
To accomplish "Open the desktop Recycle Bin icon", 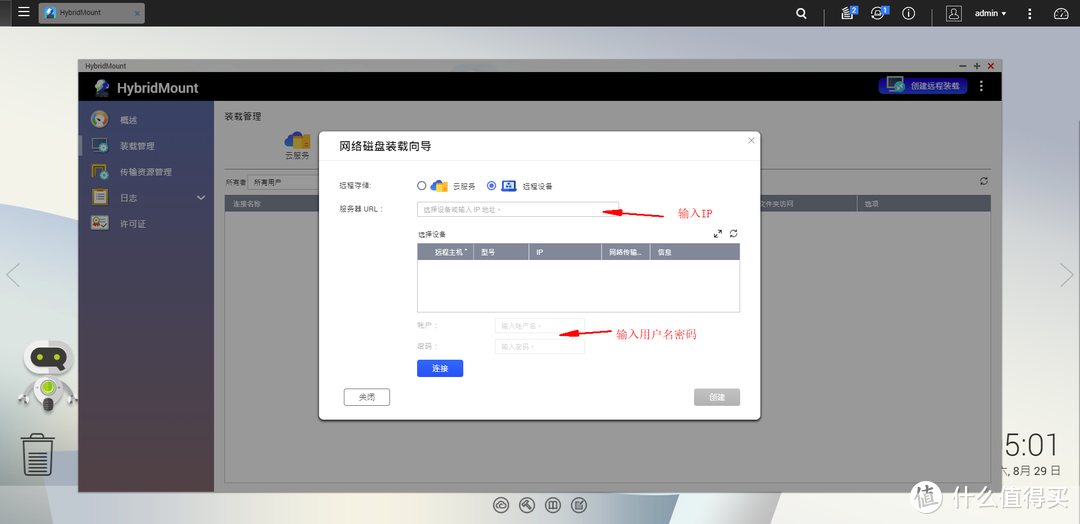I will pos(38,454).
